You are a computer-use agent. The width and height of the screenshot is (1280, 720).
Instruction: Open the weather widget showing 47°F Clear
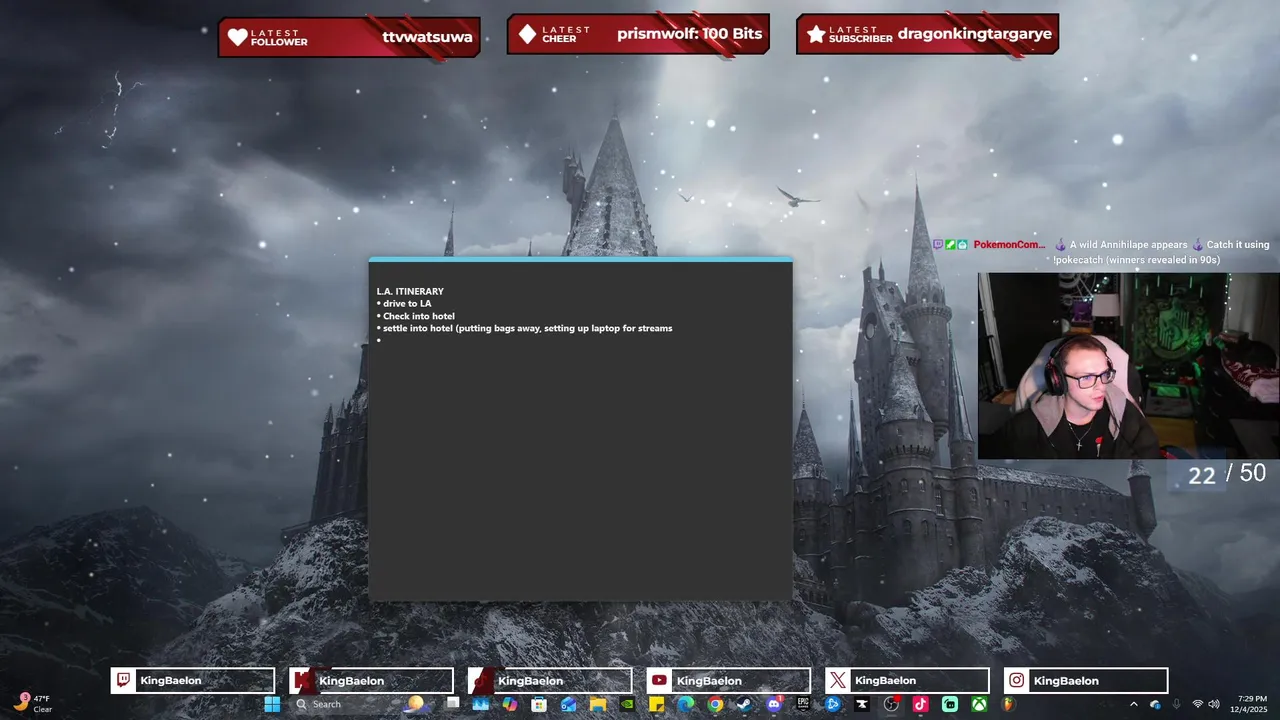tap(33, 703)
